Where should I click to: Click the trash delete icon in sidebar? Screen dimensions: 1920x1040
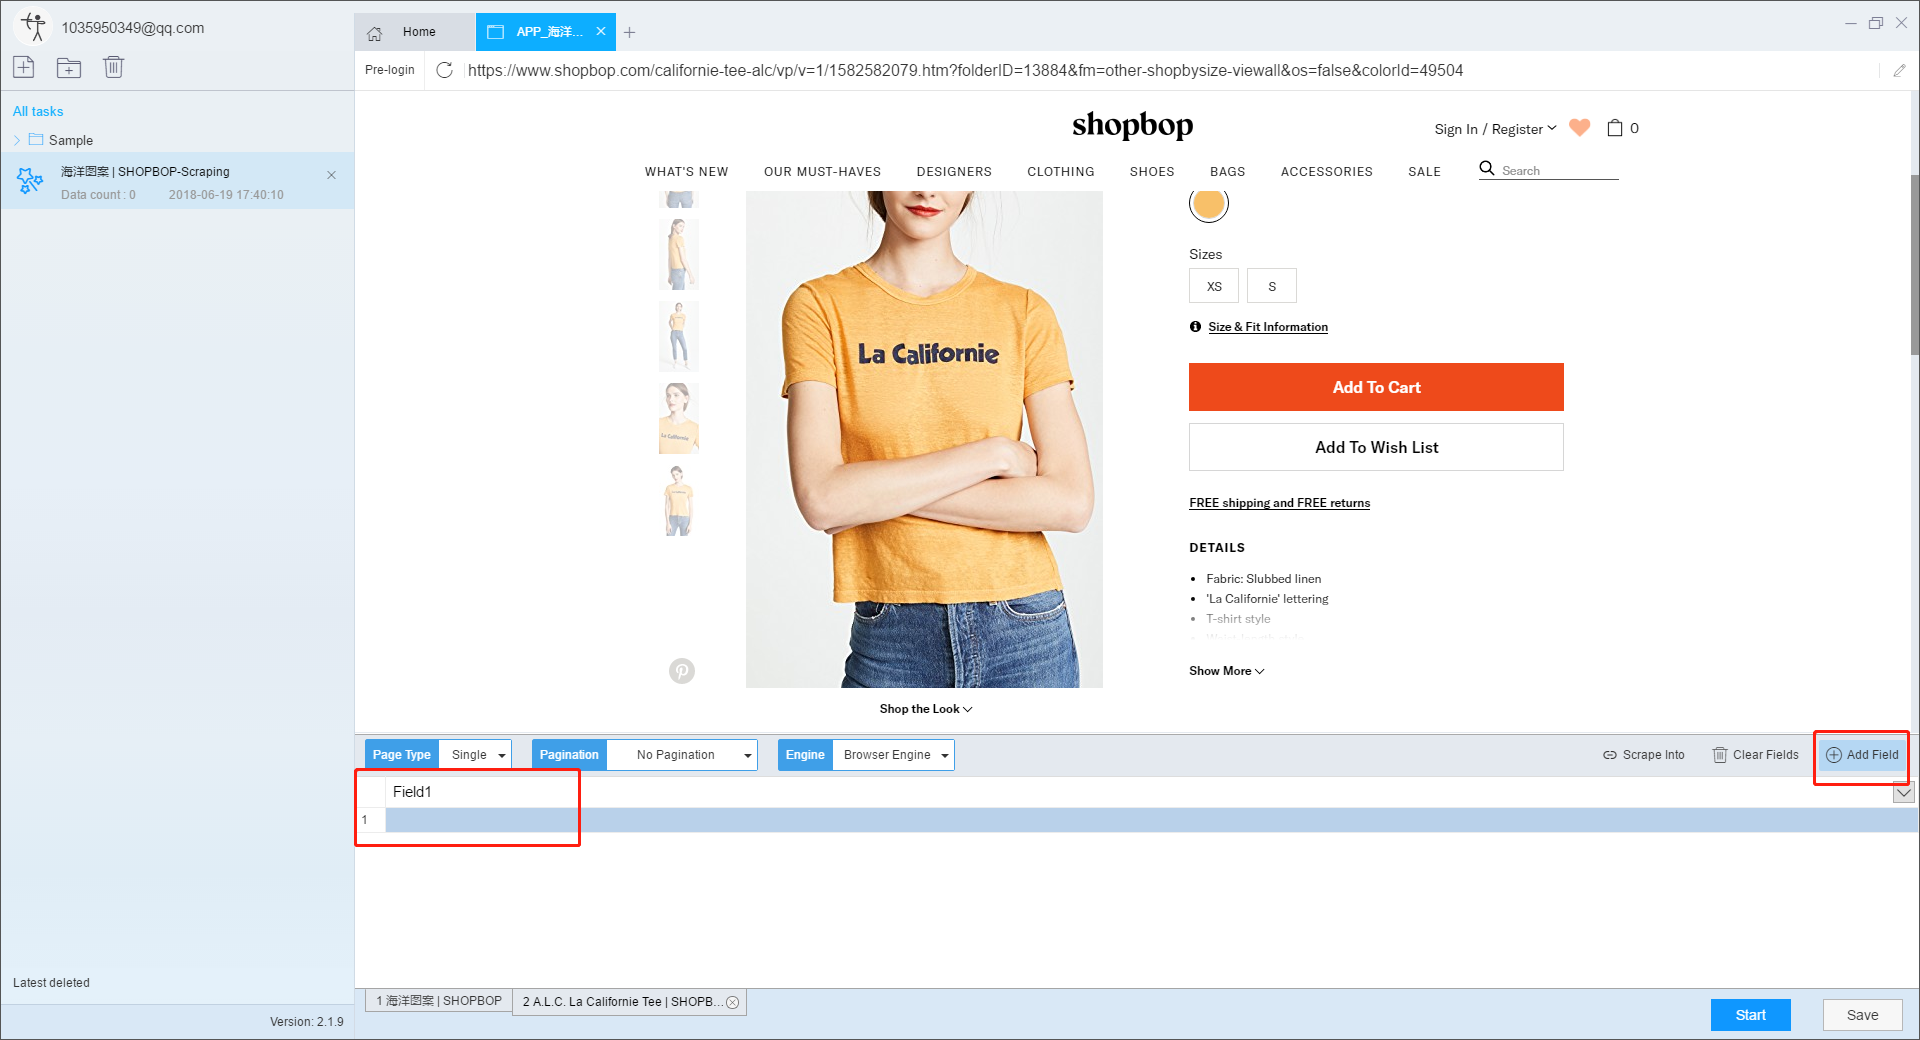click(114, 67)
